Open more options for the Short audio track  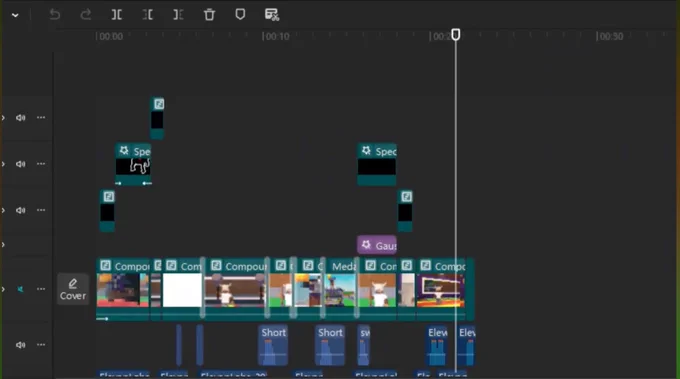coord(41,345)
